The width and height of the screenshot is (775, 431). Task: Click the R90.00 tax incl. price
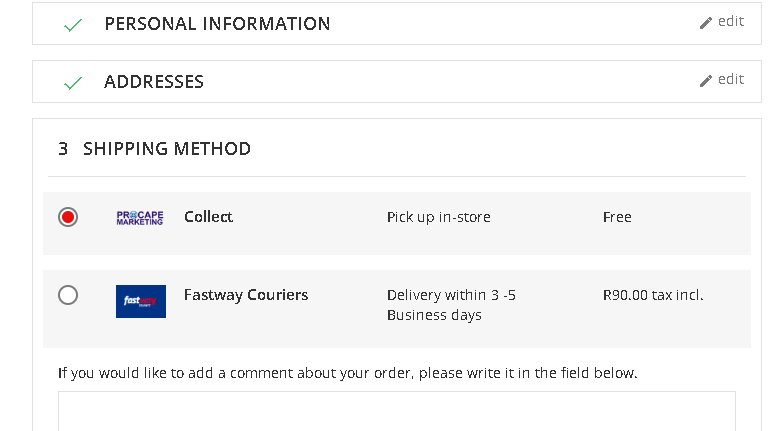(x=653, y=295)
